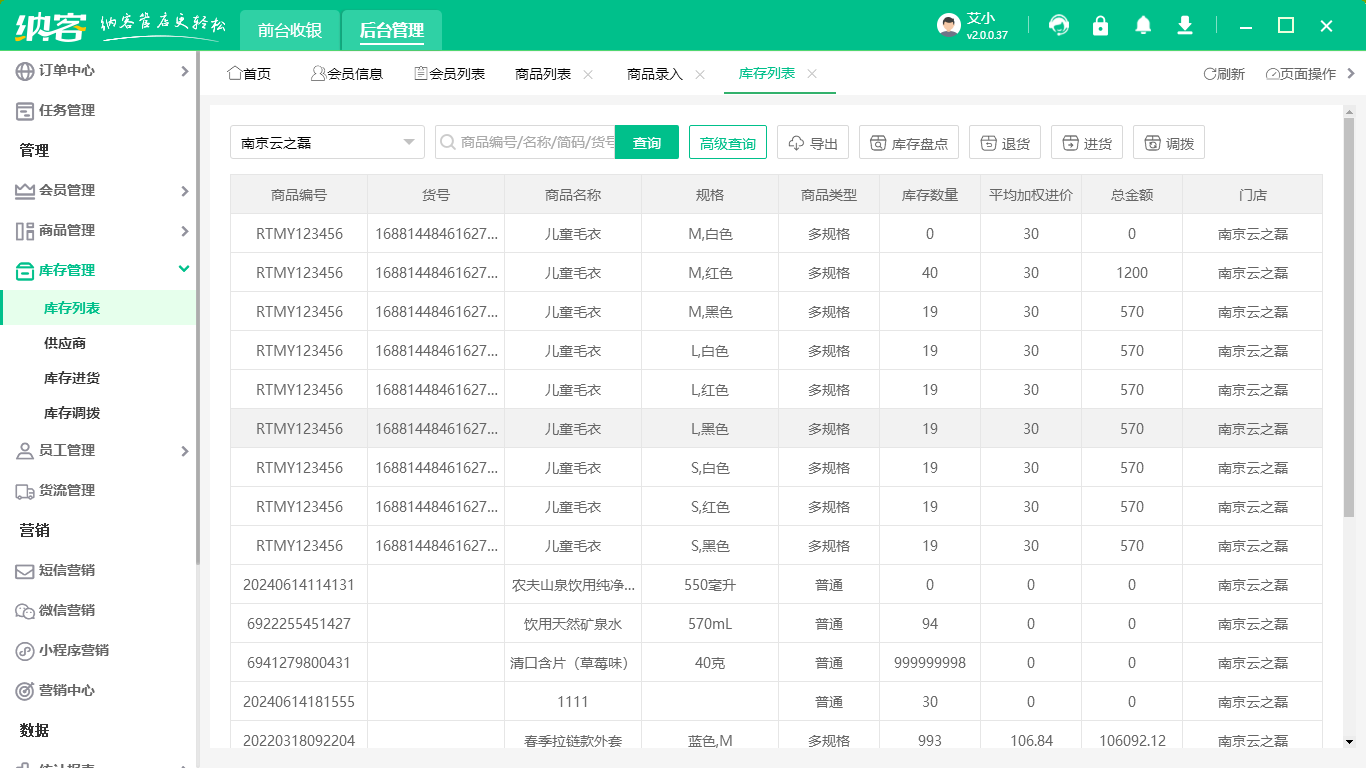
Task: Click the 营销中心 target icon
Action: tap(25, 691)
